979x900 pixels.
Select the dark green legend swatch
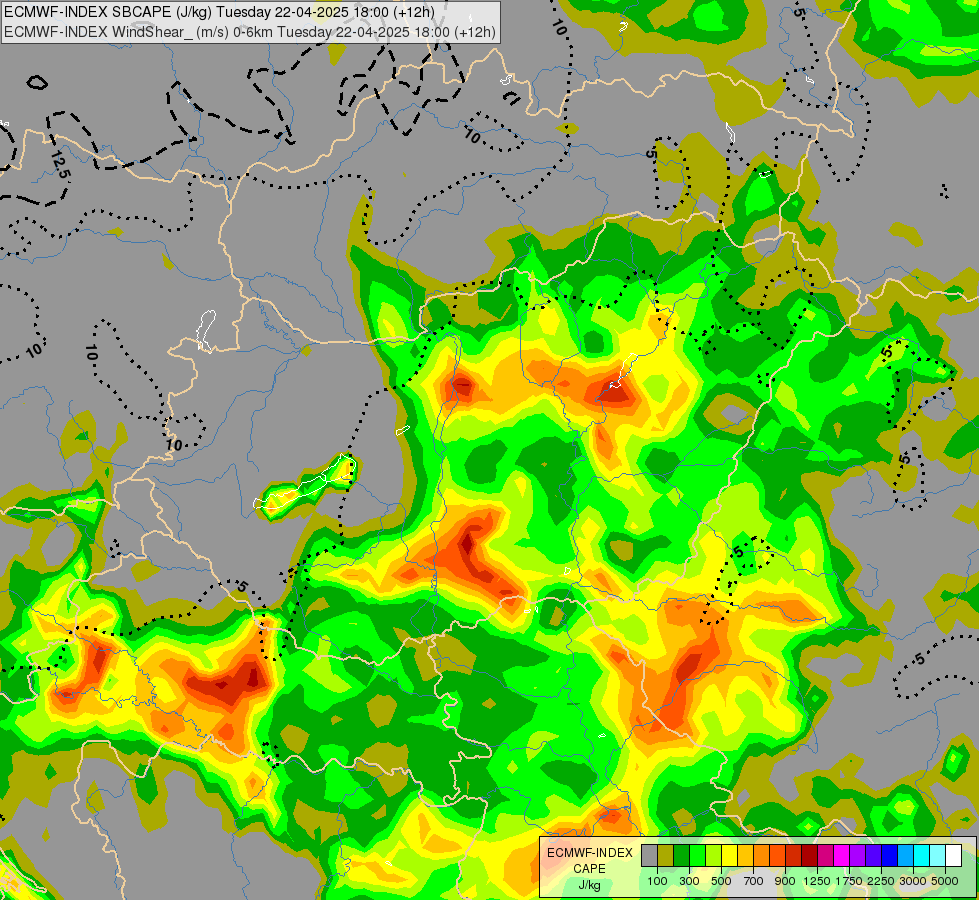tap(682, 855)
